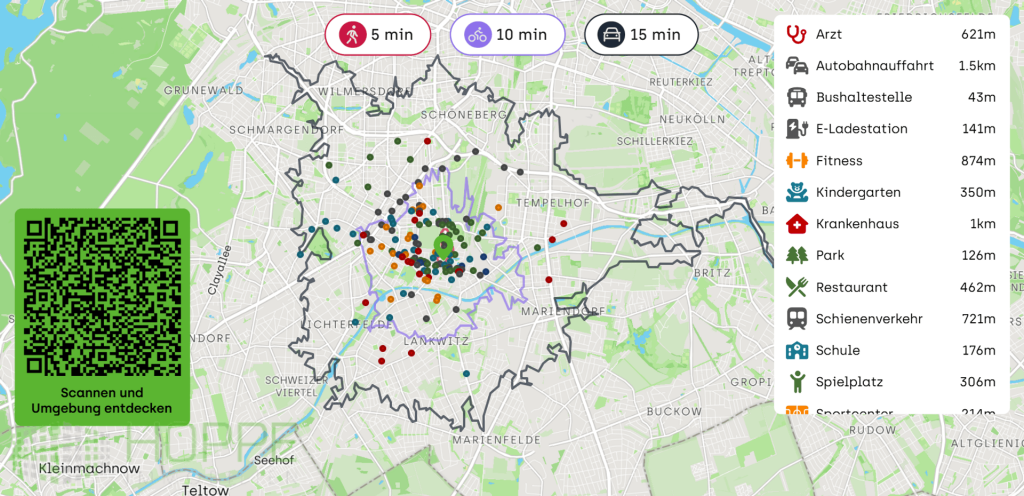
Task: Toggle the 5 min walking isochrone
Action: (x=377, y=35)
